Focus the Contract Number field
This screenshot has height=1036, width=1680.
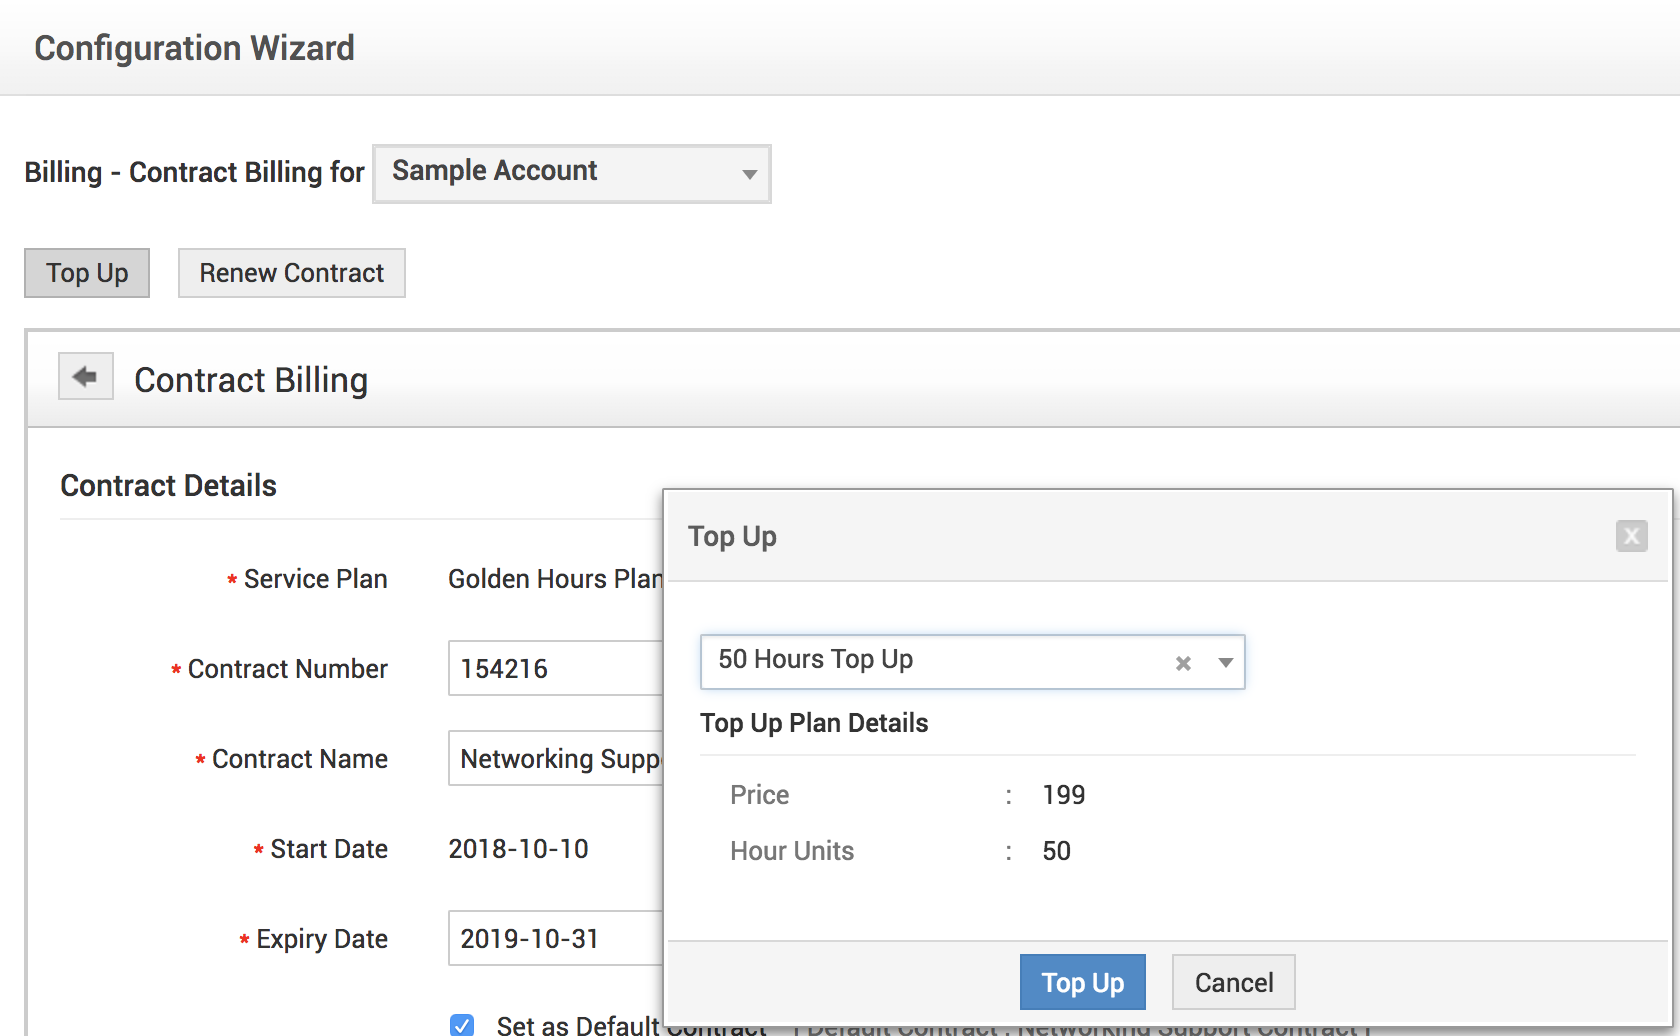tap(555, 668)
